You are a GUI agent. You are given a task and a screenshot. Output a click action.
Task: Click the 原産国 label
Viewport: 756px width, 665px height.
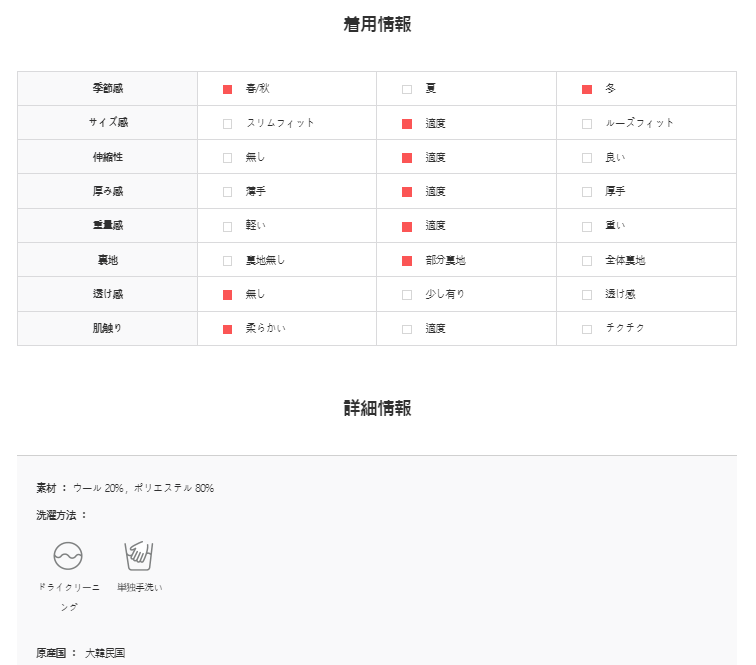click(x=51, y=653)
